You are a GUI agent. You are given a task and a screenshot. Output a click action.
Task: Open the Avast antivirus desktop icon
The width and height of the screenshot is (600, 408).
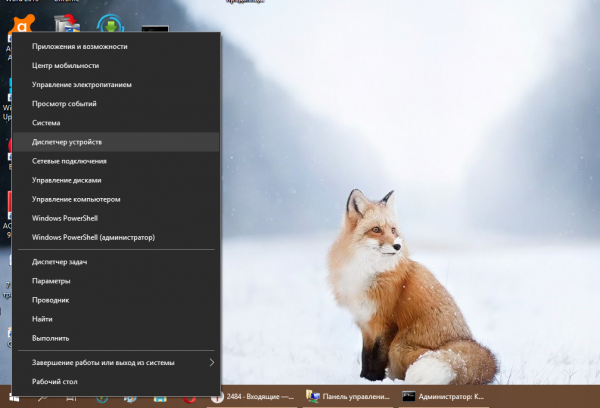point(20,26)
